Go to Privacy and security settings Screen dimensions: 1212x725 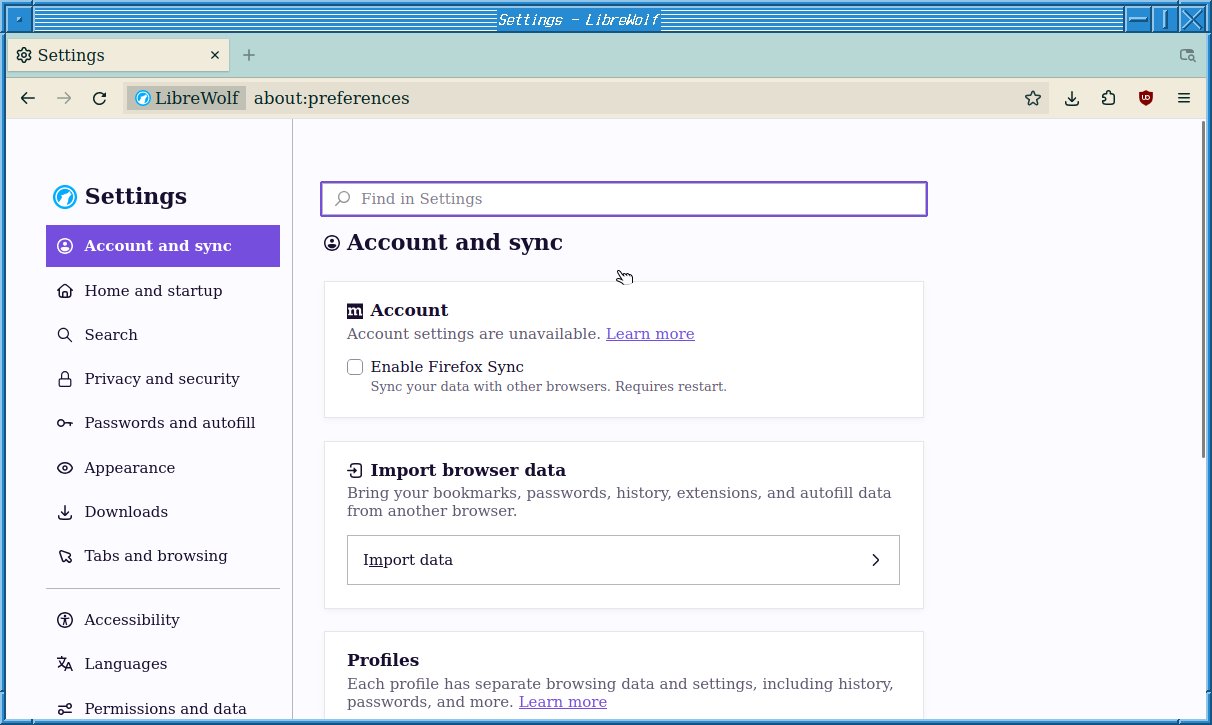click(163, 379)
